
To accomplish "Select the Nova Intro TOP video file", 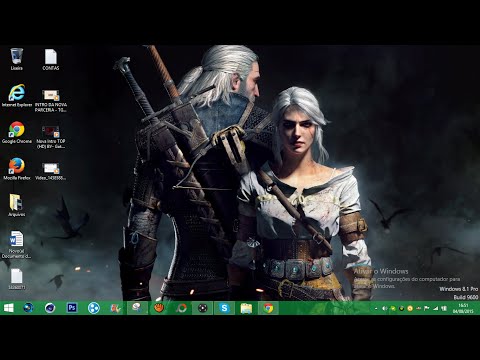I will click(x=51, y=137).
